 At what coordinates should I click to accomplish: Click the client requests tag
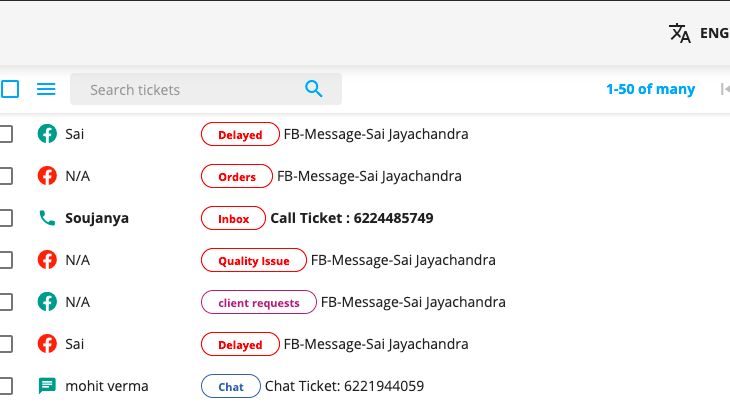point(259,302)
